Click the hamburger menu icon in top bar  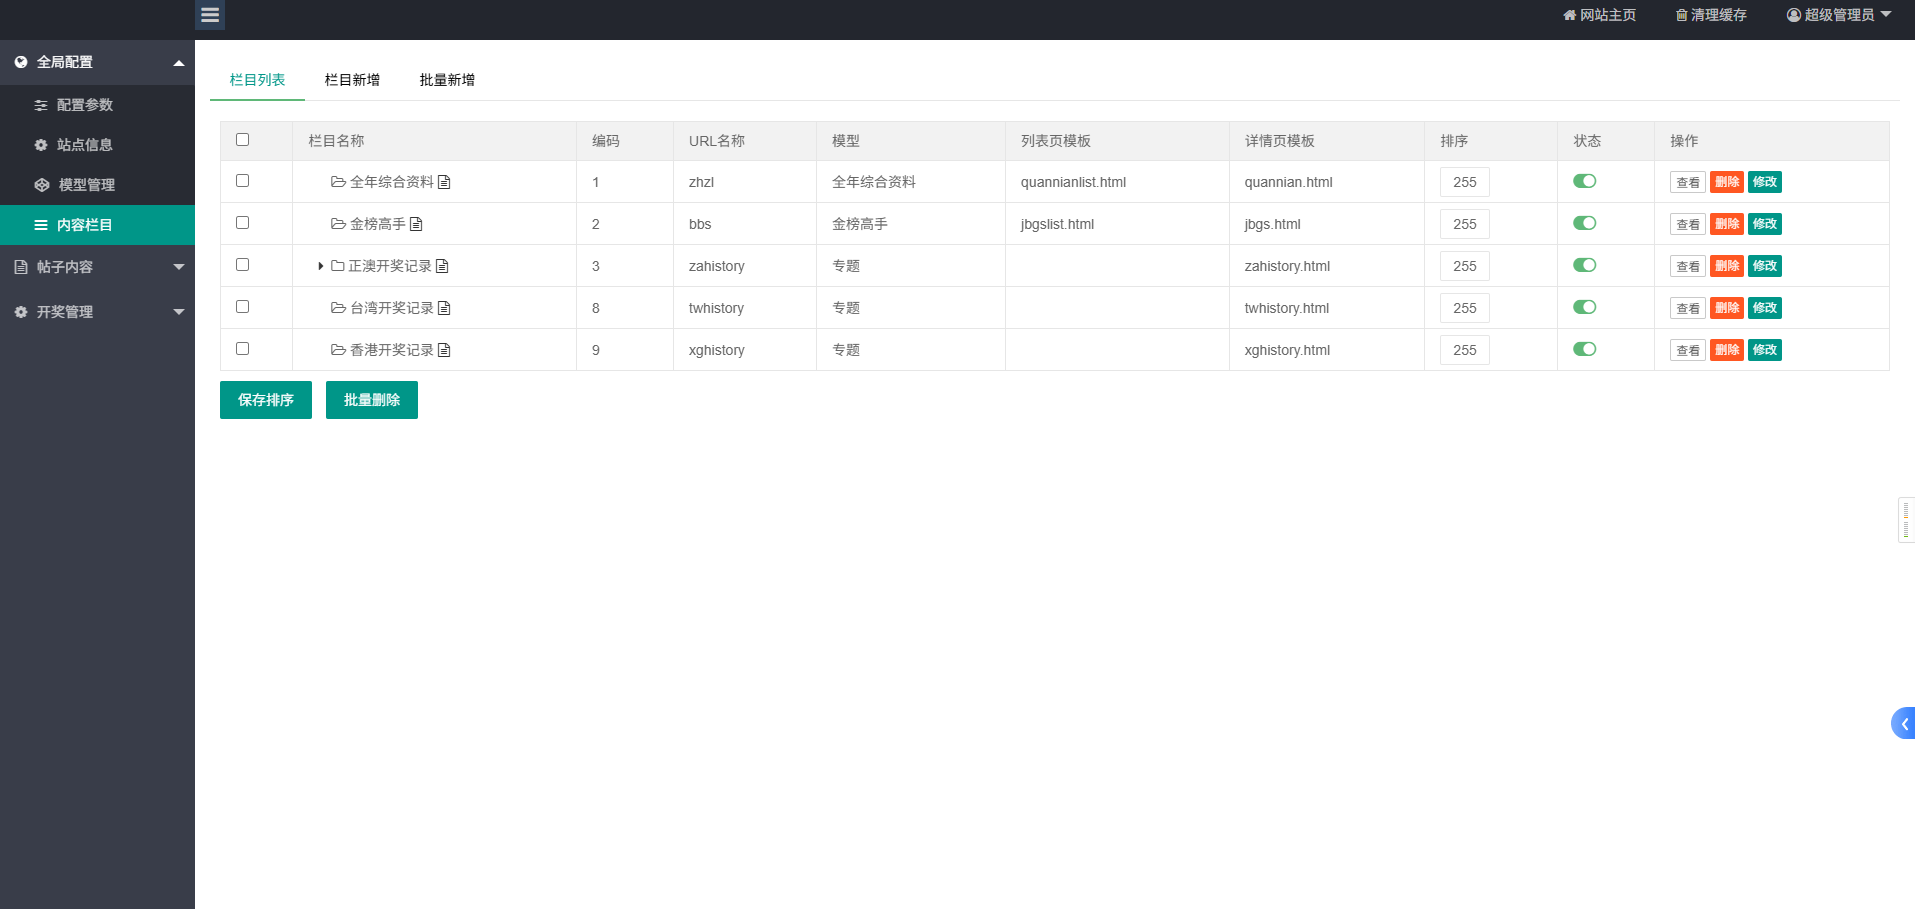(210, 15)
